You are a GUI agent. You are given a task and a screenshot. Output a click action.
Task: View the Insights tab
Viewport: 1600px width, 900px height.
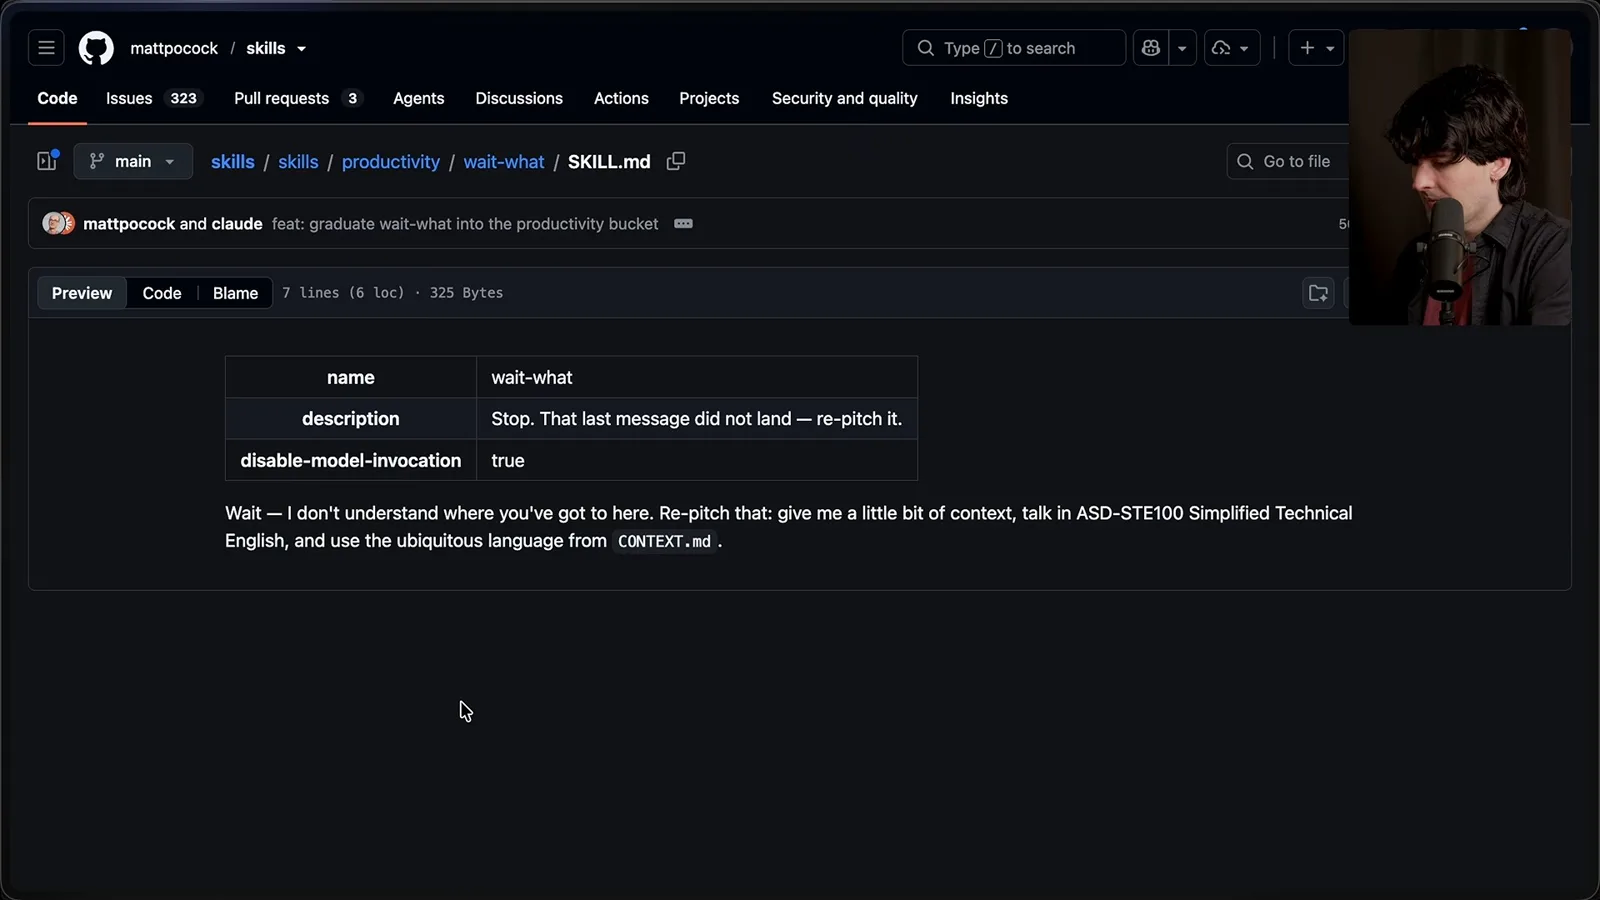point(979,98)
